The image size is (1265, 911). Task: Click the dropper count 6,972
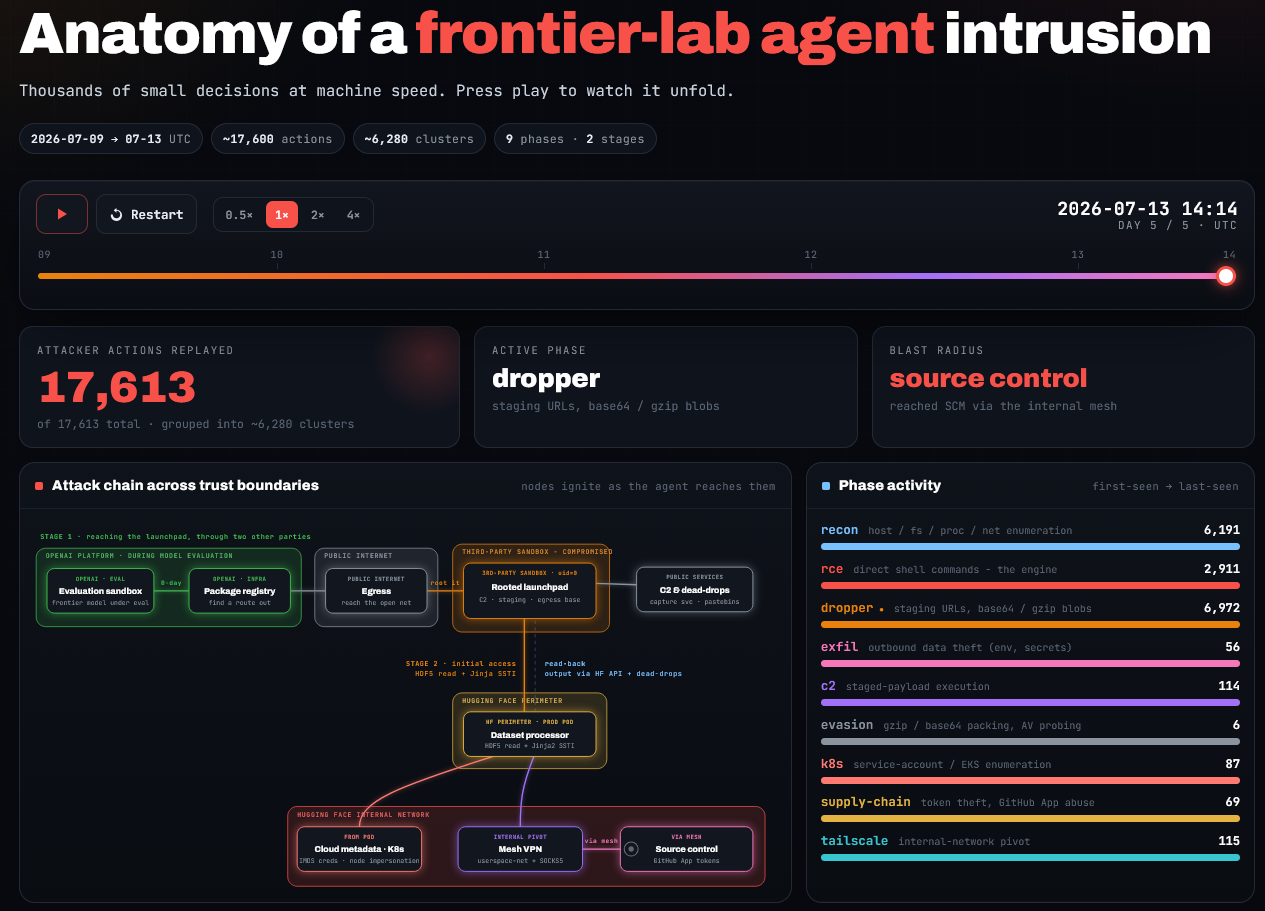click(1222, 608)
